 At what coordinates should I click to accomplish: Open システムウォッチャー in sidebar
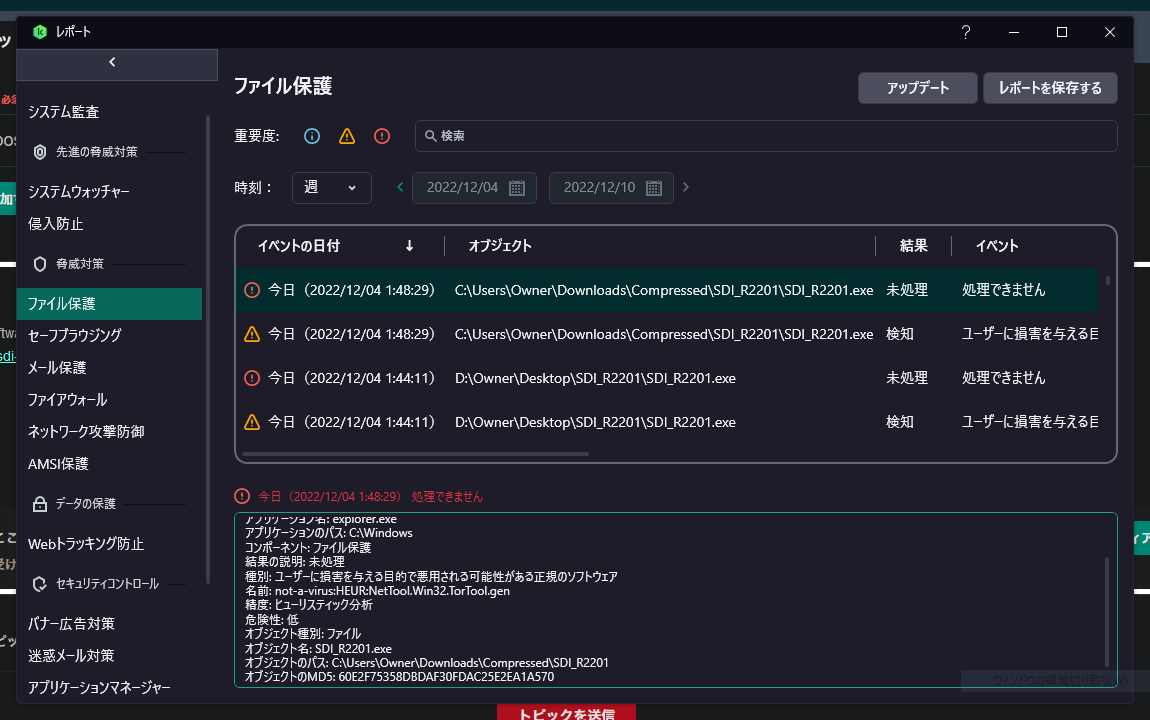pyautogui.click(x=78, y=191)
